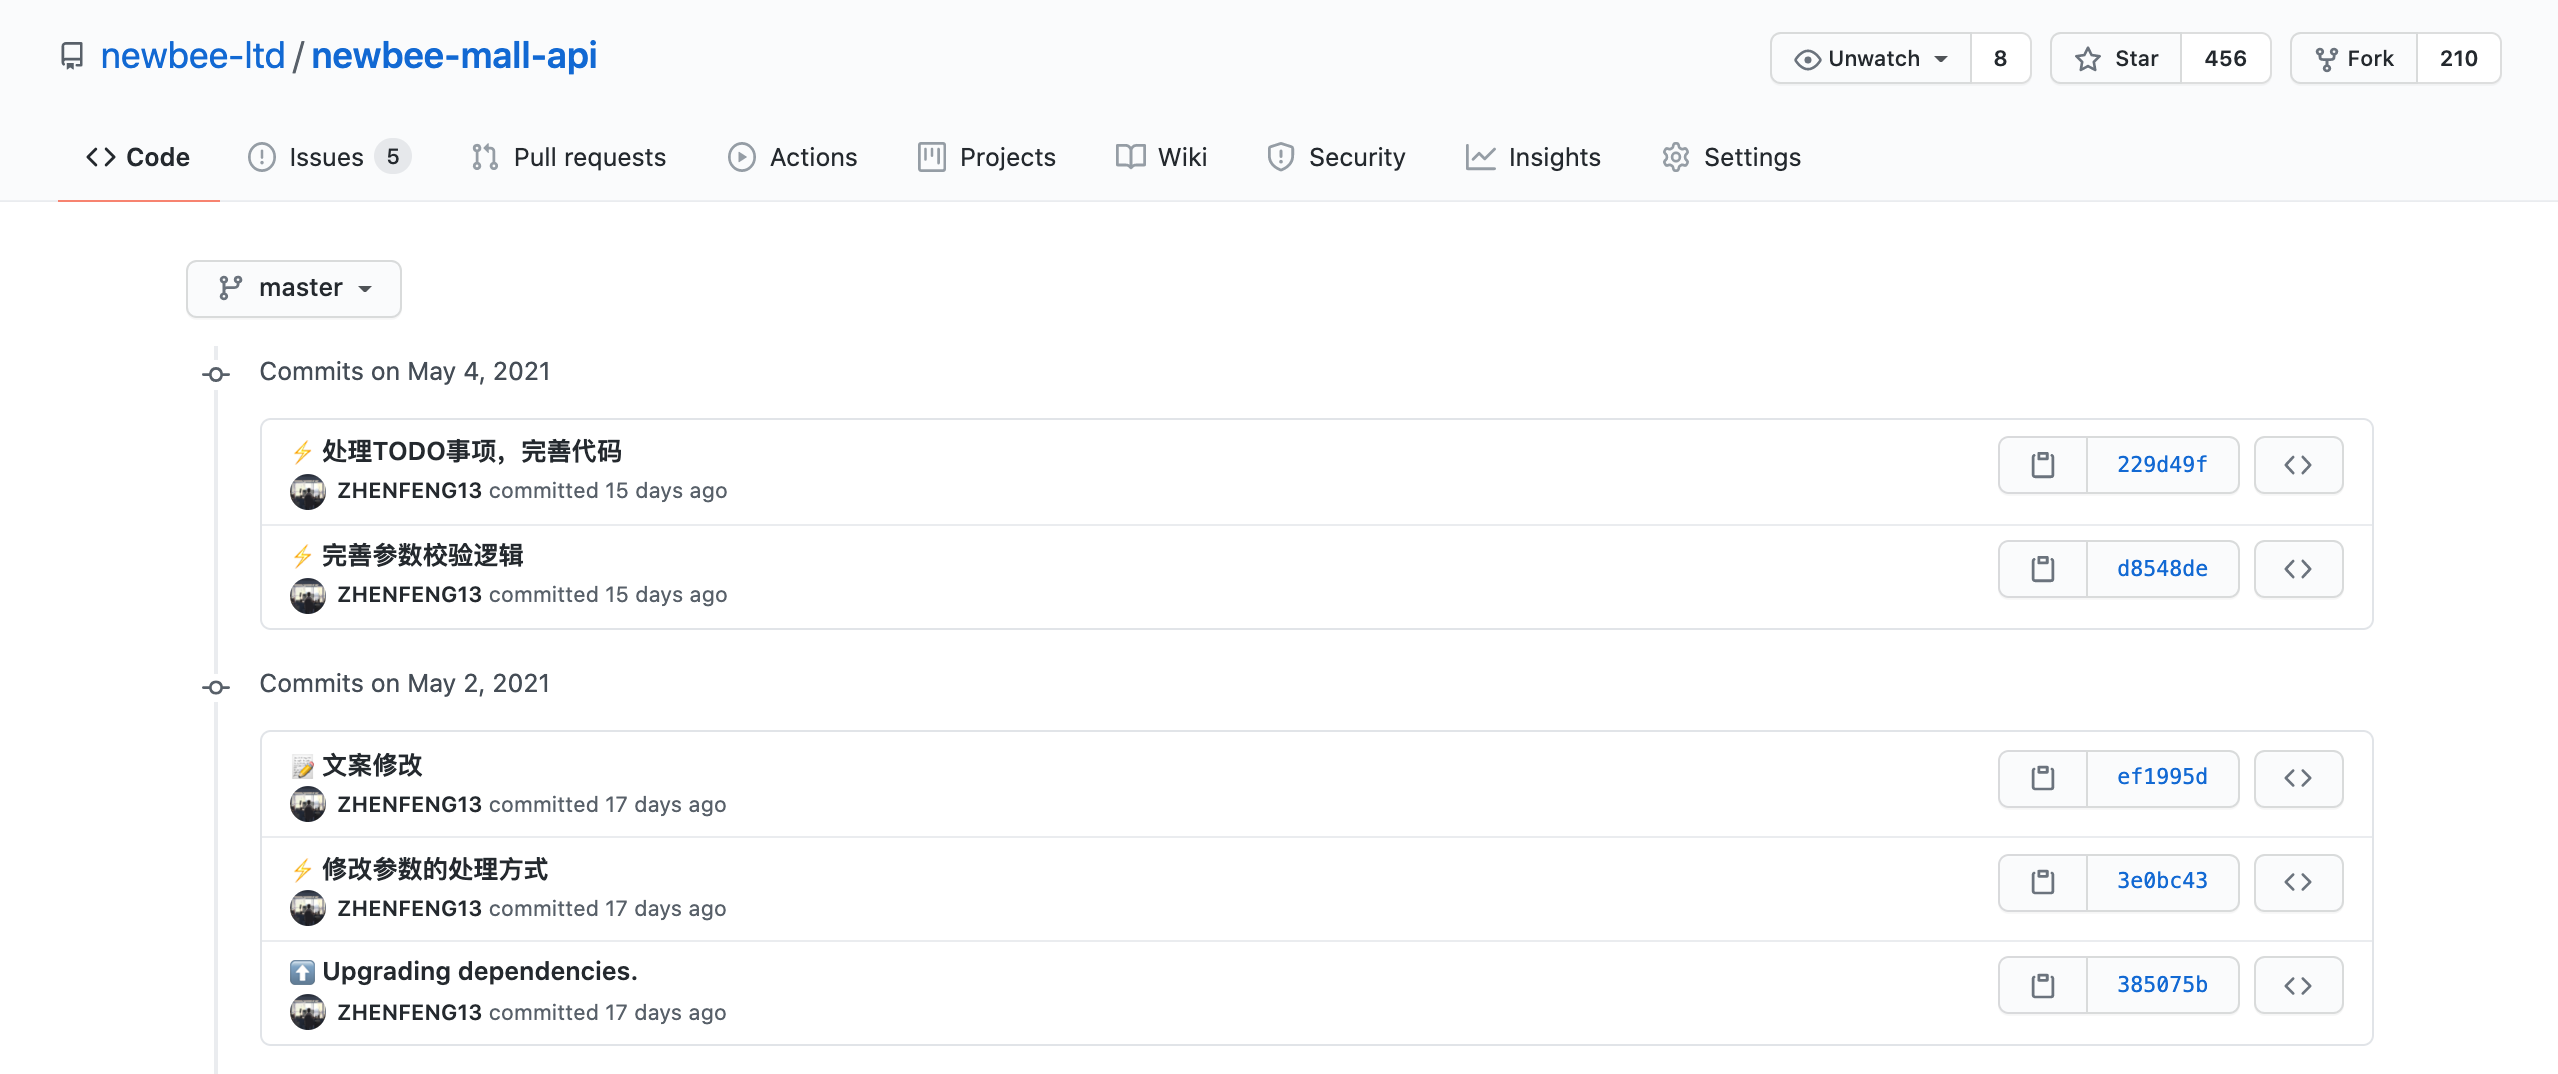Viewport: 2558px width, 1074px height.
Task: Open the Pull requests tab
Action: click(x=568, y=157)
